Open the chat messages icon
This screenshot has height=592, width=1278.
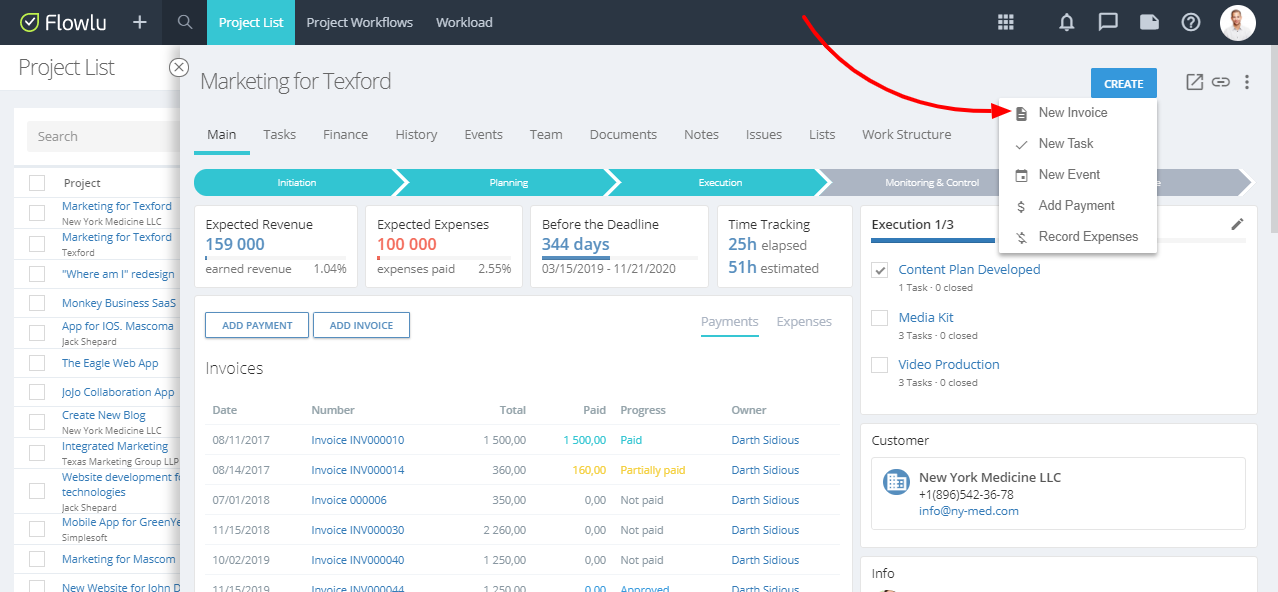(x=1108, y=22)
